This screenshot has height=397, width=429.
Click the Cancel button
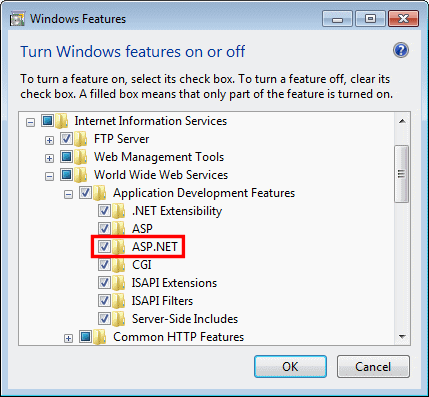coord(373,367)
